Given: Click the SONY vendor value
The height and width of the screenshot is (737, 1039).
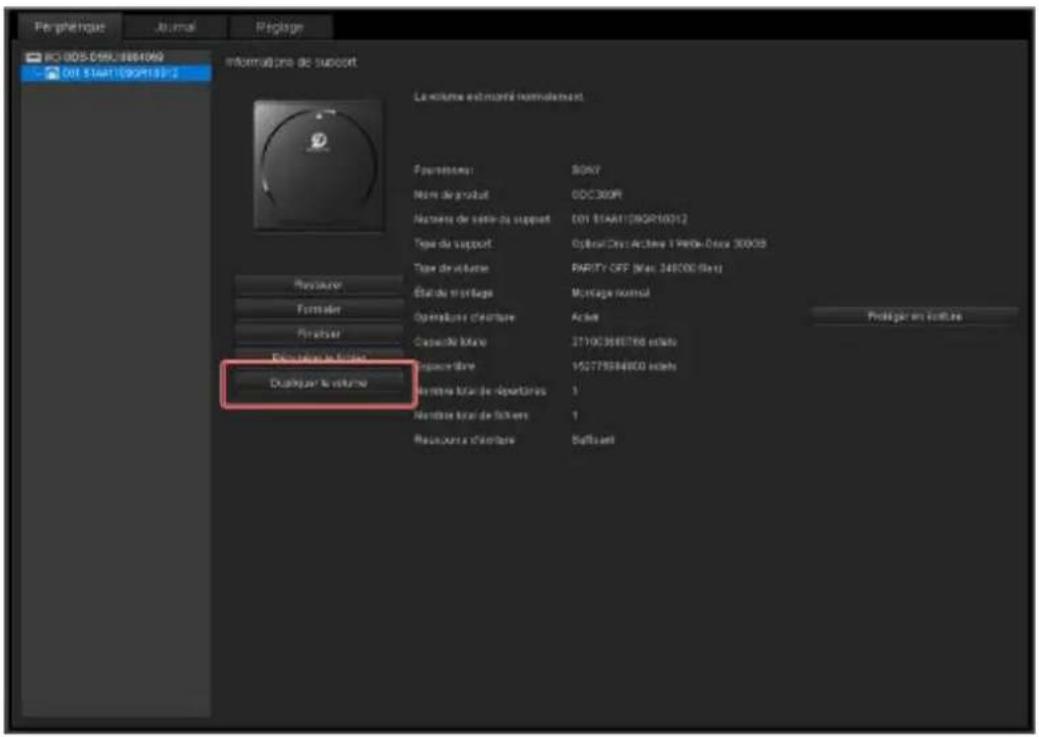Looking at the screenshot, I should click(586, 170).
